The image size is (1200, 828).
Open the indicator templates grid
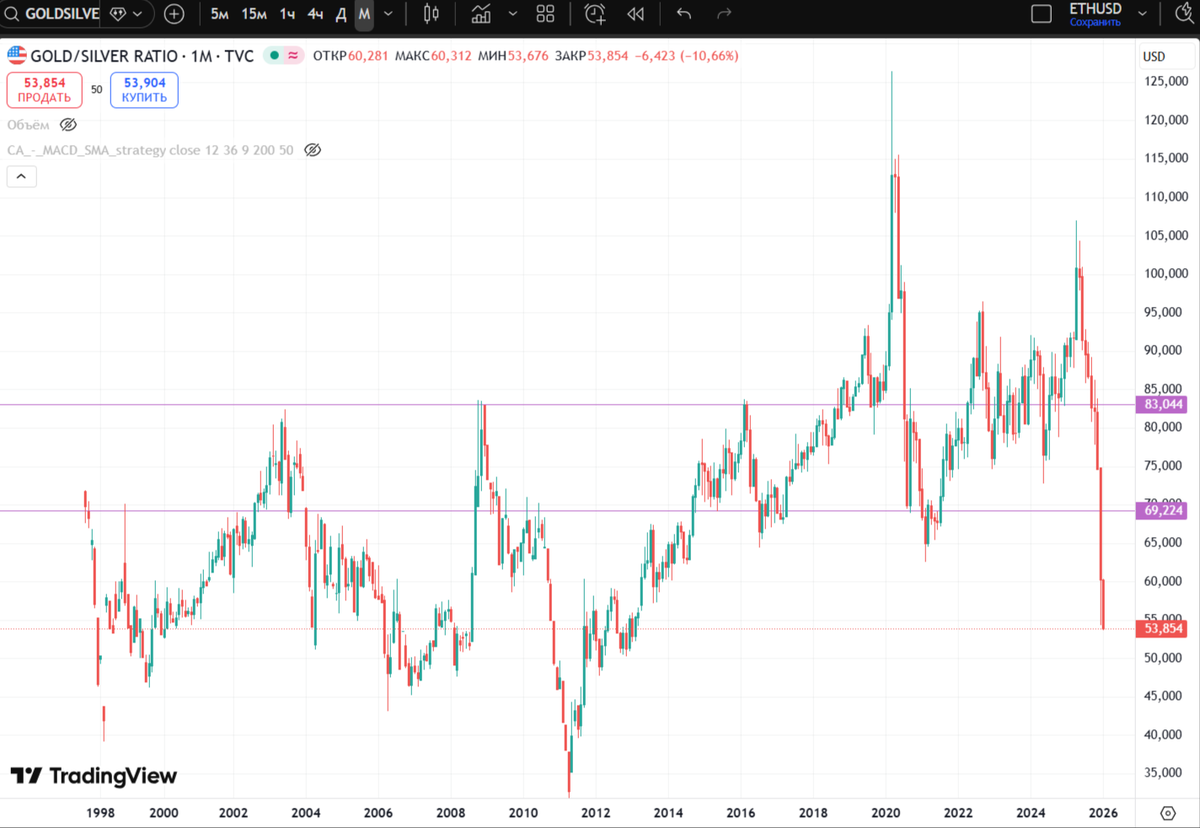coord(545,14)
